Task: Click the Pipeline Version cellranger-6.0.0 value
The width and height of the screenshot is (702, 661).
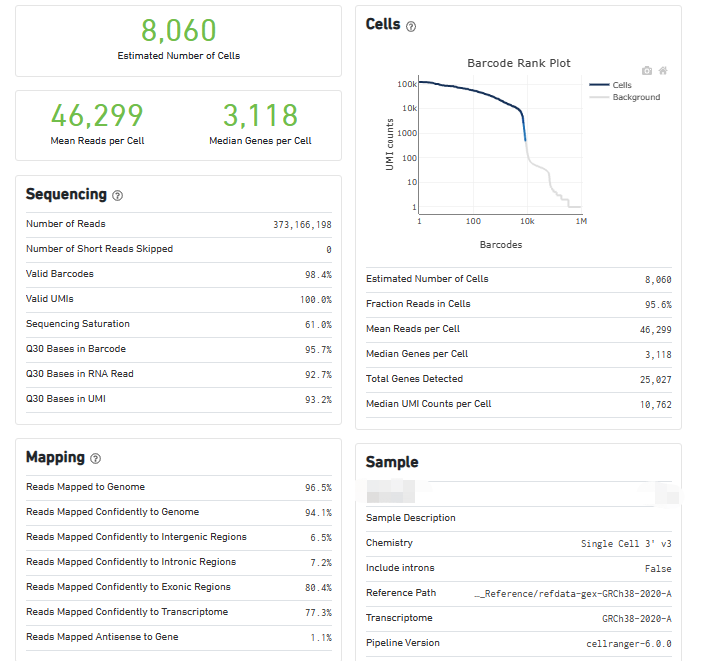Action: tap(628, 643)
